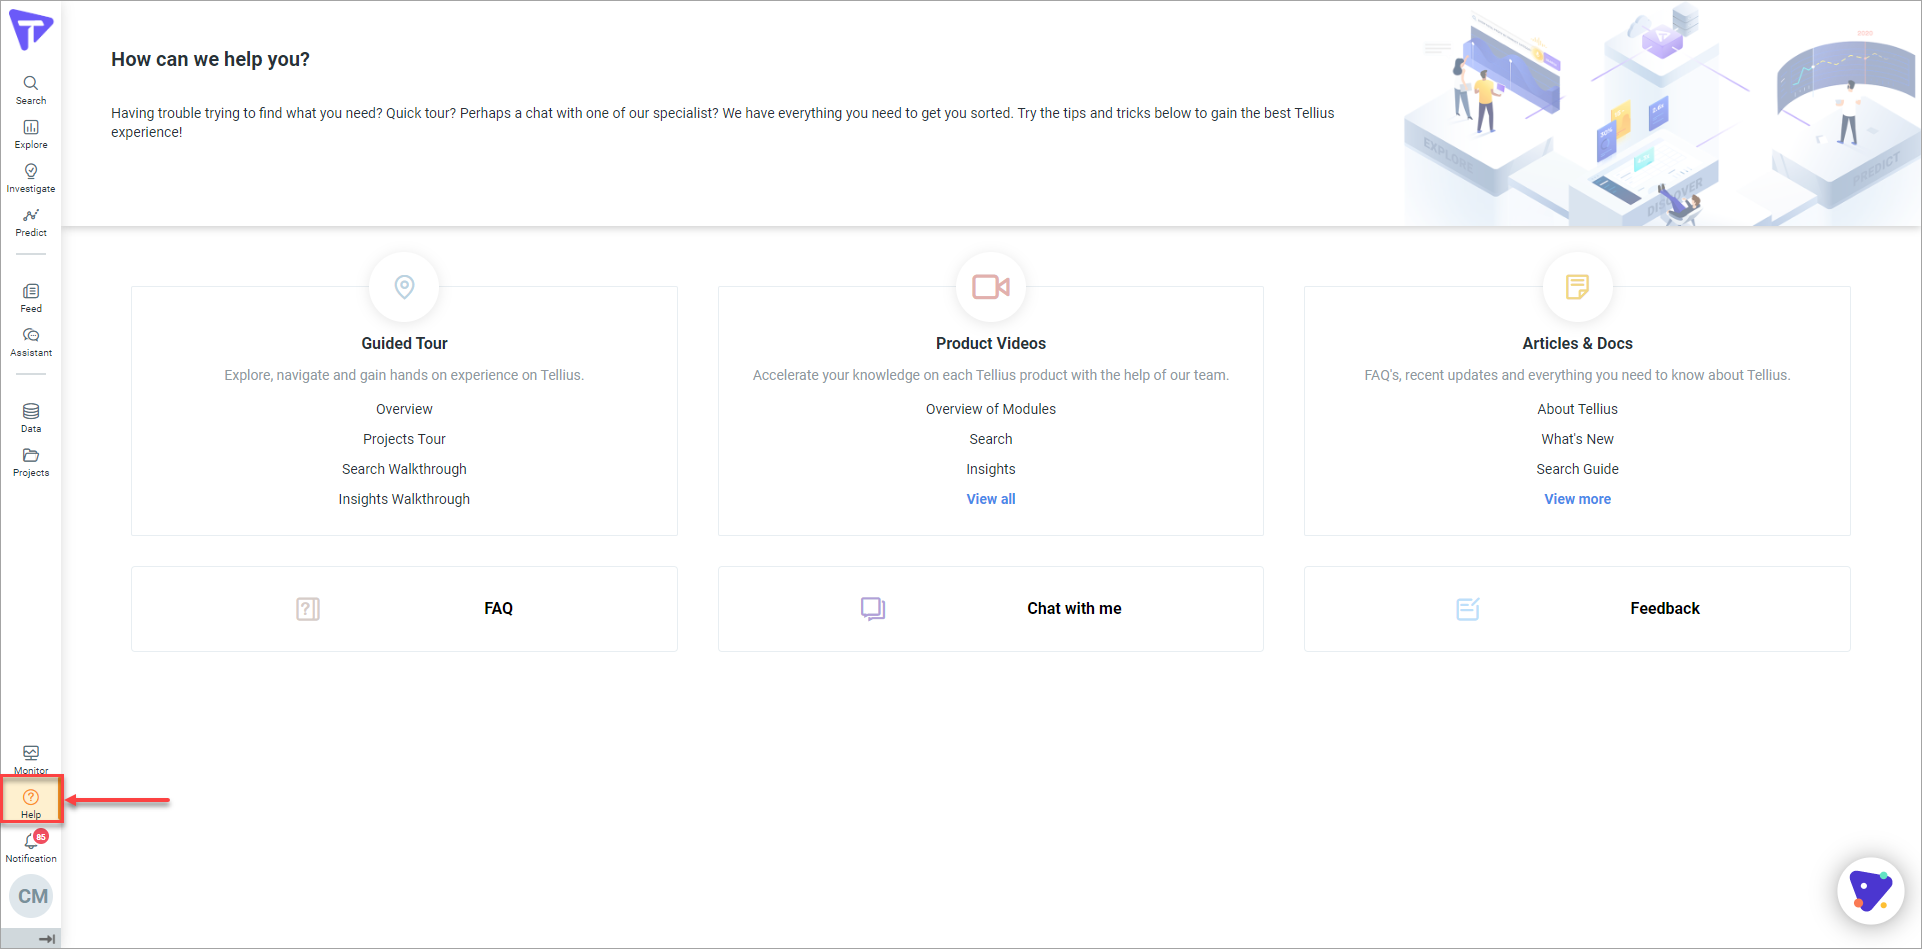Screen dimensions: 1922x949
Task: Open the Feed sidebar item
Action: [x=31, y=297]
